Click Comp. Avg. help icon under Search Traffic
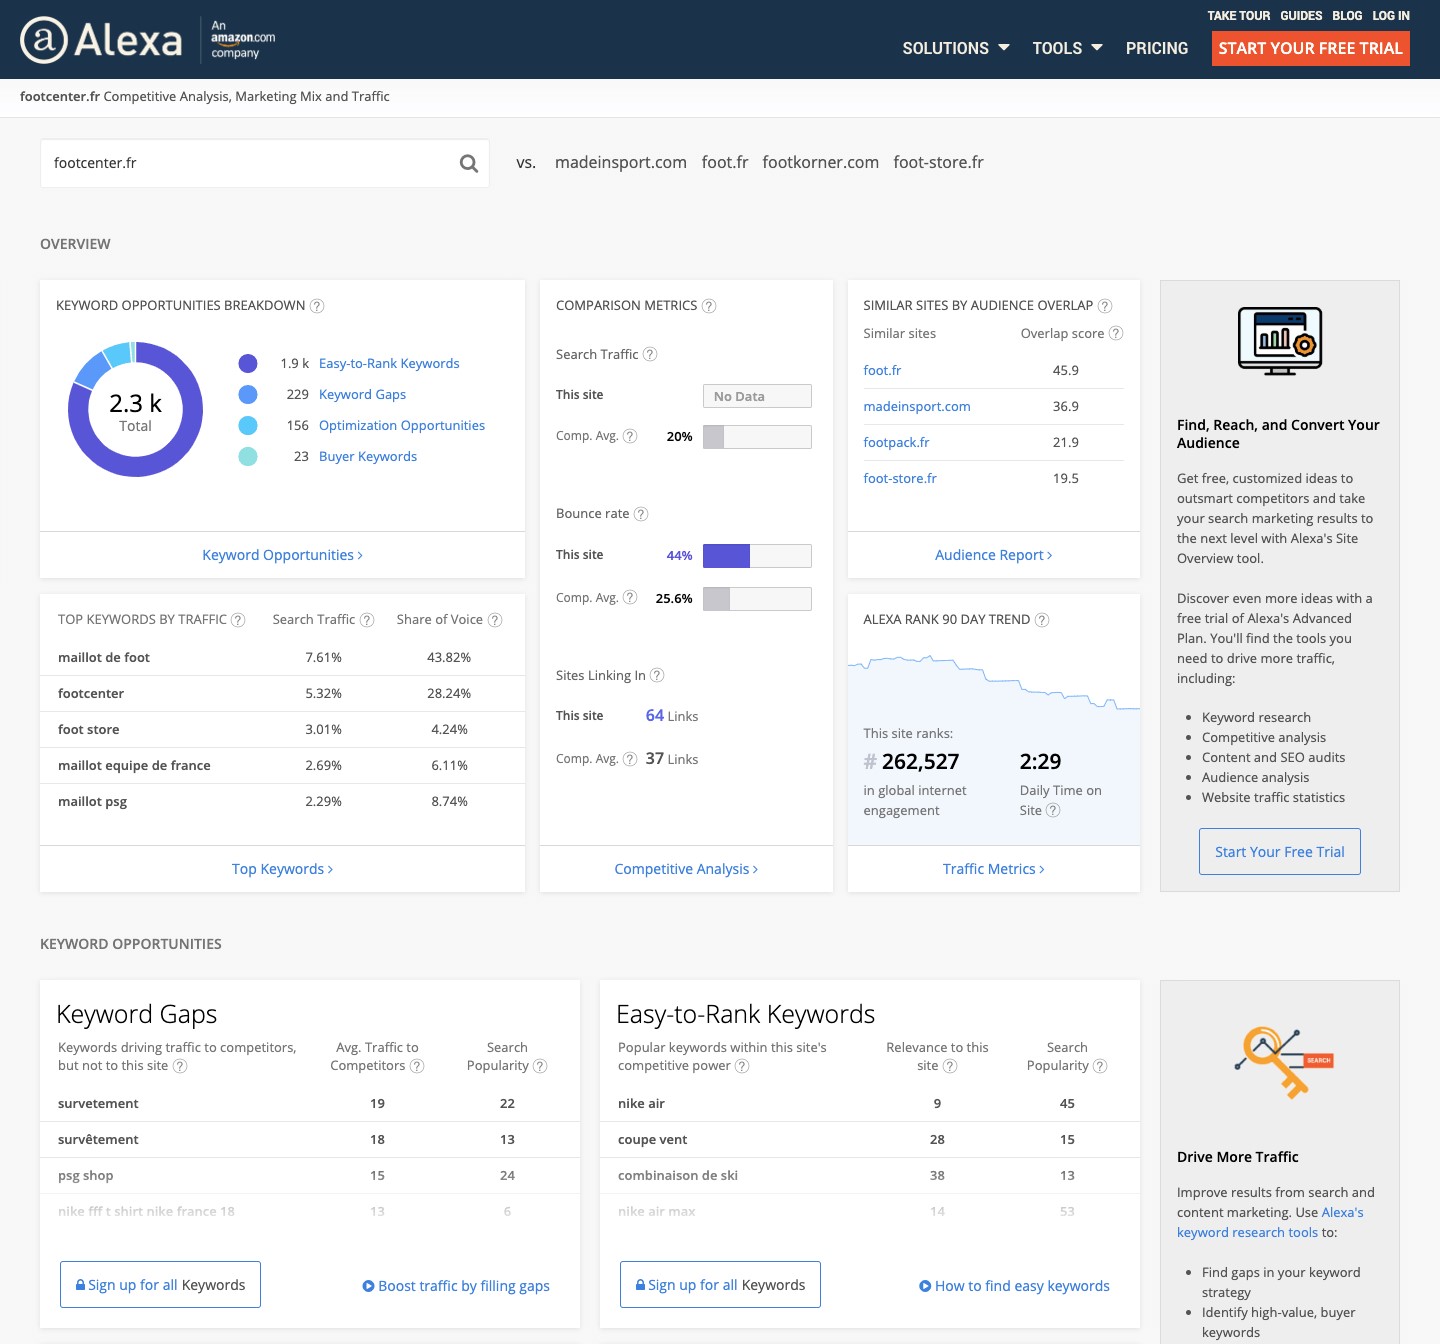Screen dimensions: 1440x1344 (x=630, y=436)
